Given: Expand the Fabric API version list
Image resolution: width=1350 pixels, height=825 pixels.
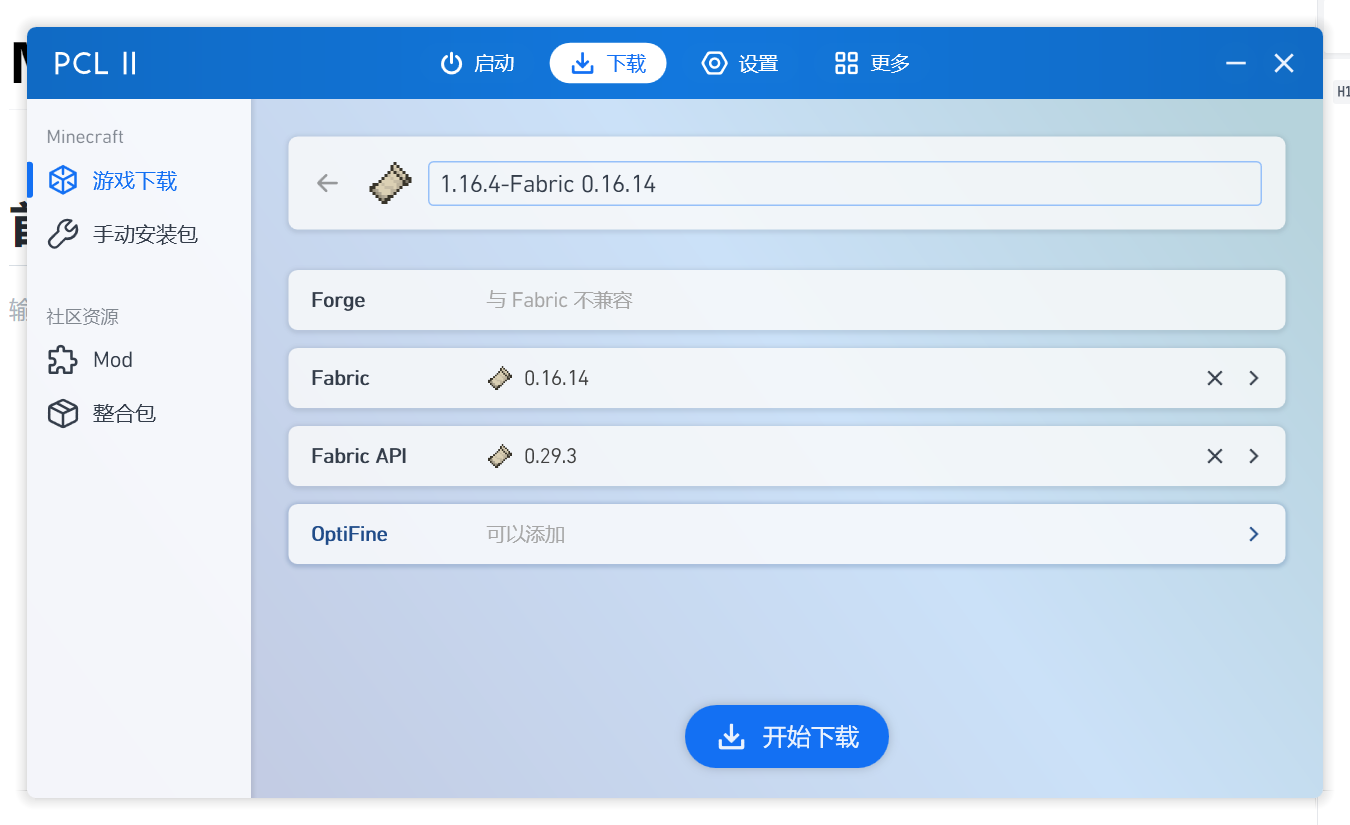Looking at the screenshot, I should 1254,456.
